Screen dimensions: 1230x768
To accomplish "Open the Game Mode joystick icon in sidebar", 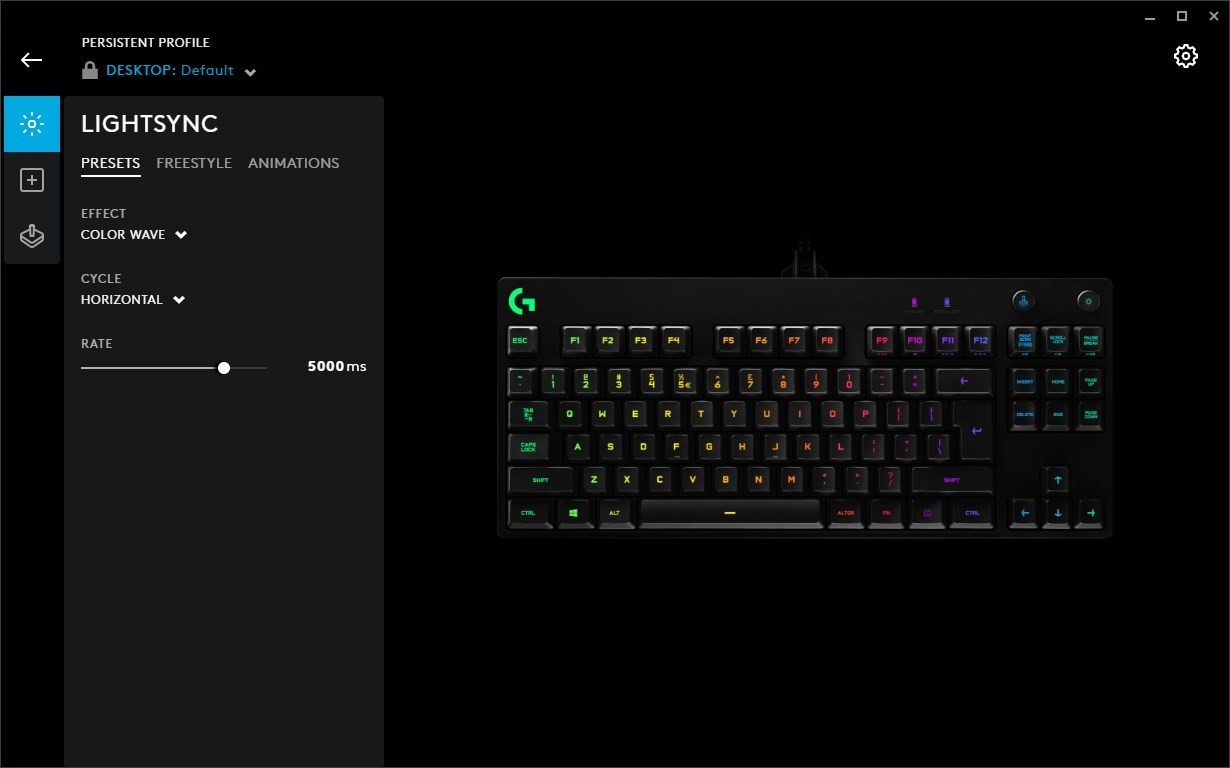I will click(32, 236).
